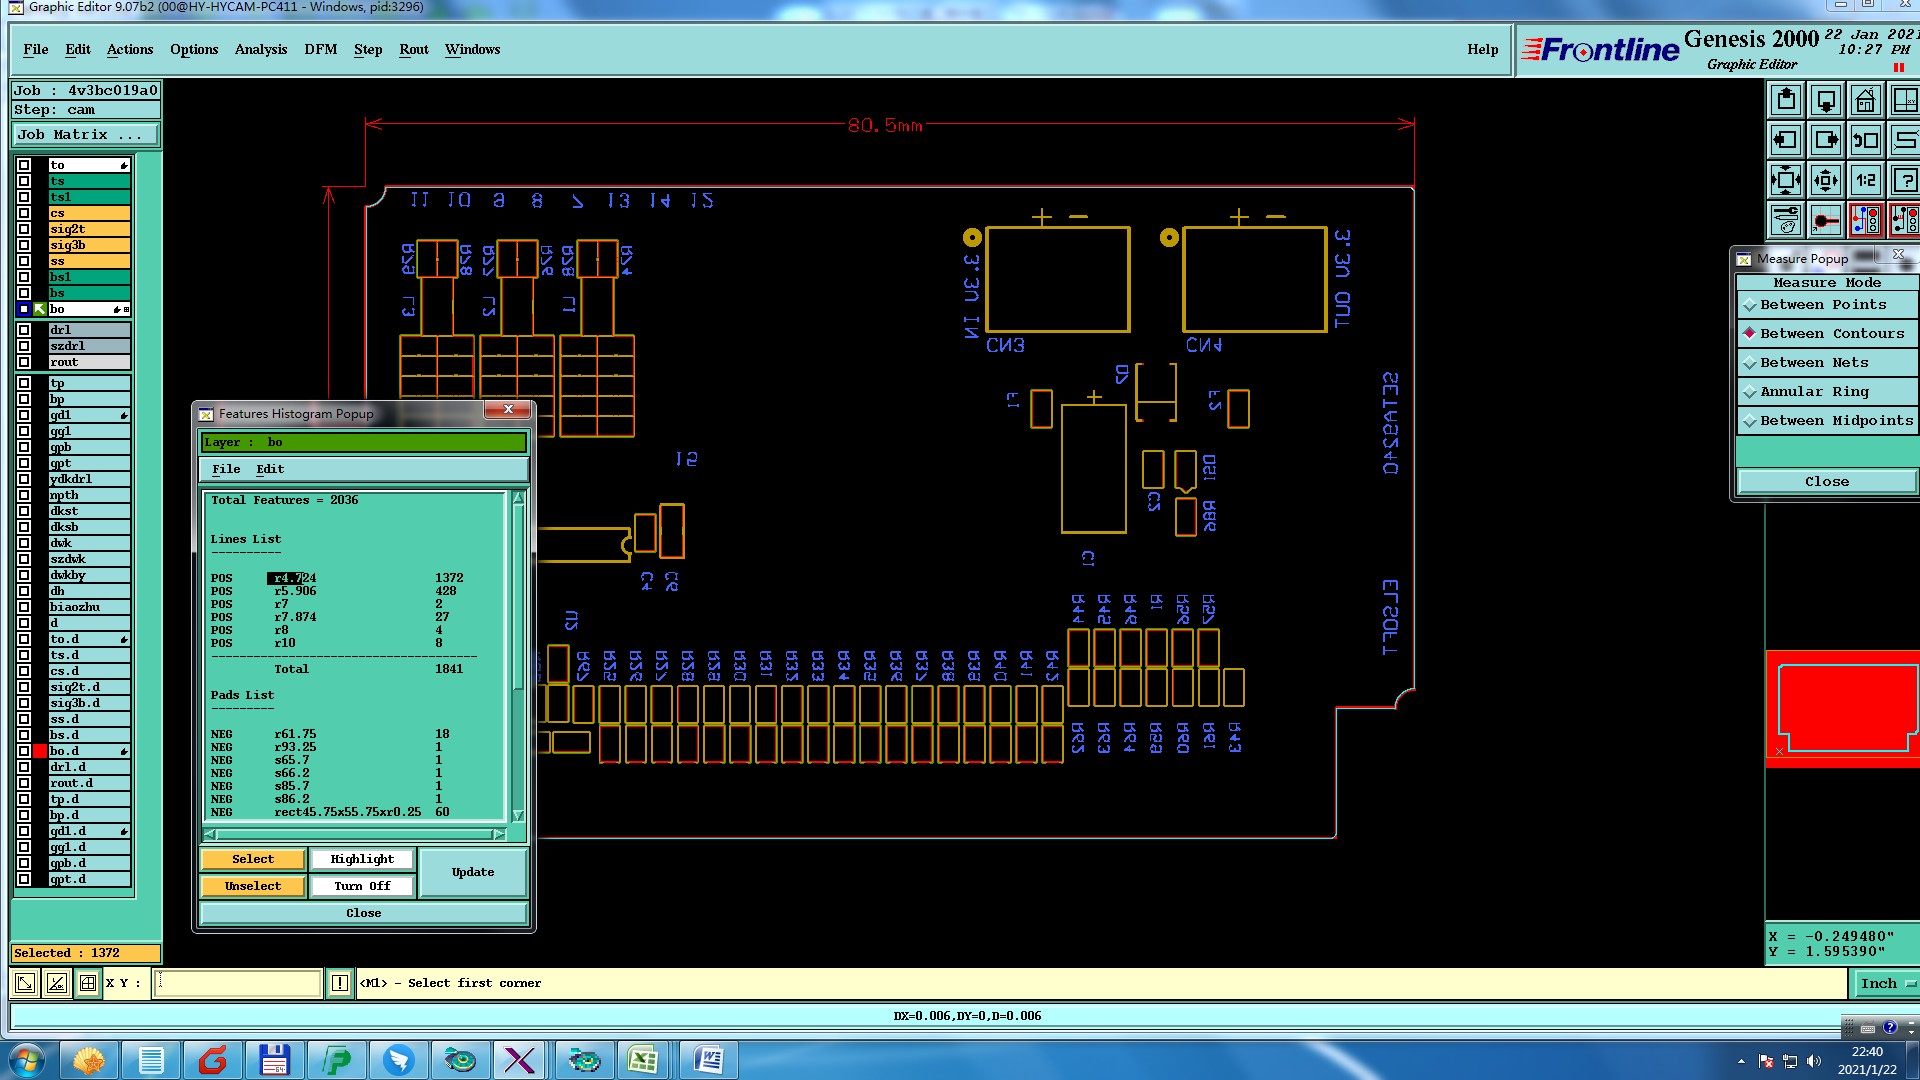The width and height of the screenshot is (1920, 1080).
Task: Open the Rout menu
Action: pyautogui.click(x=414, y=49)
